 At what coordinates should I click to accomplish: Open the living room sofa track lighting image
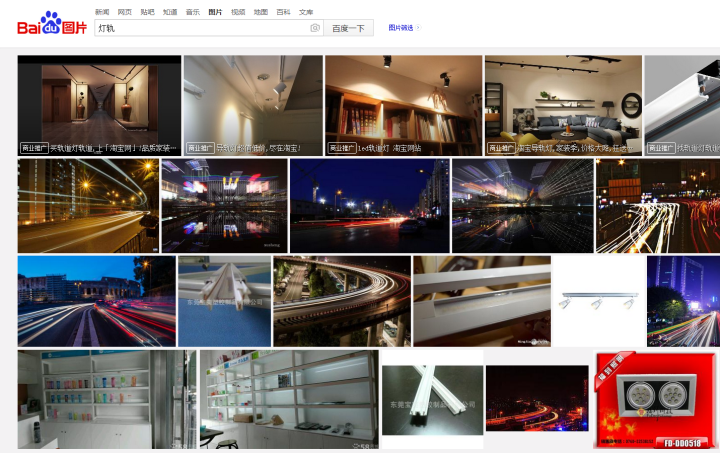tap(562, 100)
